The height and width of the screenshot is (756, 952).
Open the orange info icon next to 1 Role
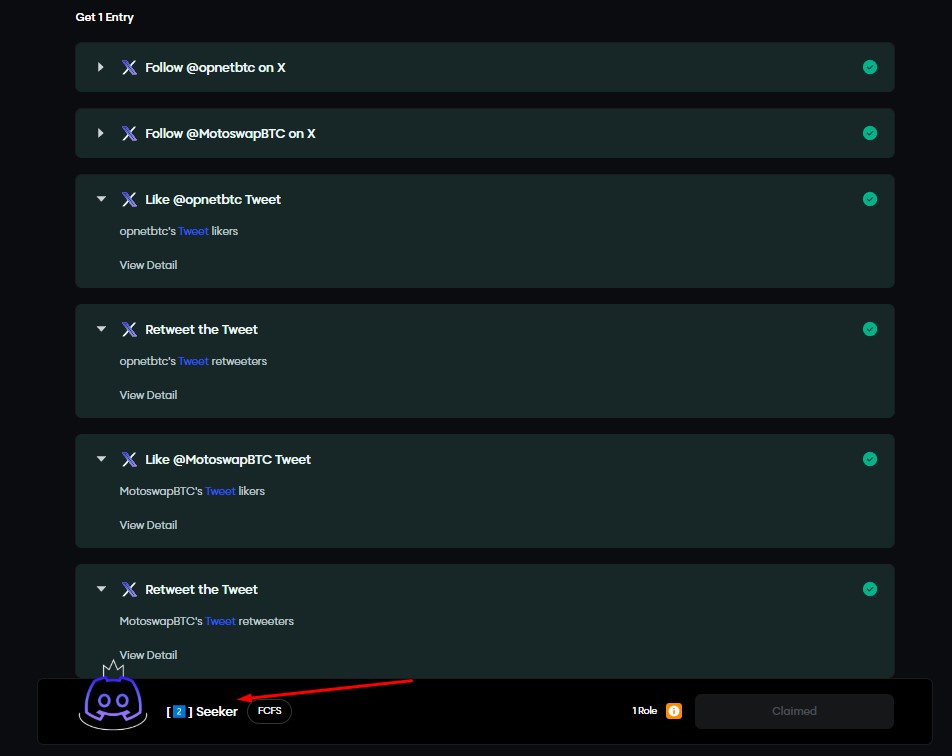(674, 711)
